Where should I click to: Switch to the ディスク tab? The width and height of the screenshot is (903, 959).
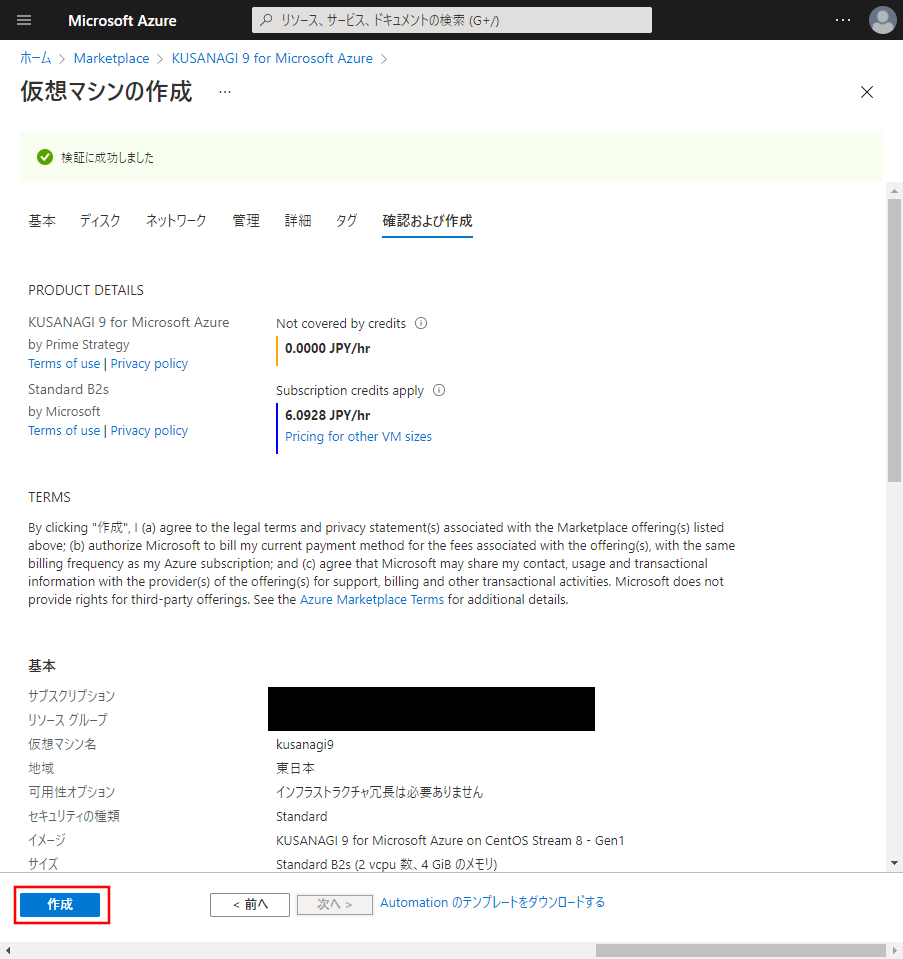tap(100, 221)
